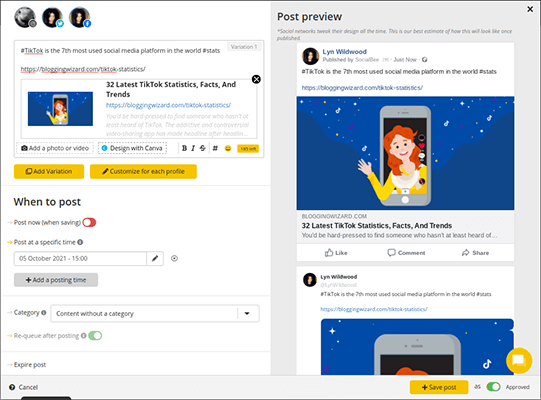This screenshot has width=541, height=400.
Task: Open the tiktok-statistics link in Twitter preview
Action: click(374, 309)
